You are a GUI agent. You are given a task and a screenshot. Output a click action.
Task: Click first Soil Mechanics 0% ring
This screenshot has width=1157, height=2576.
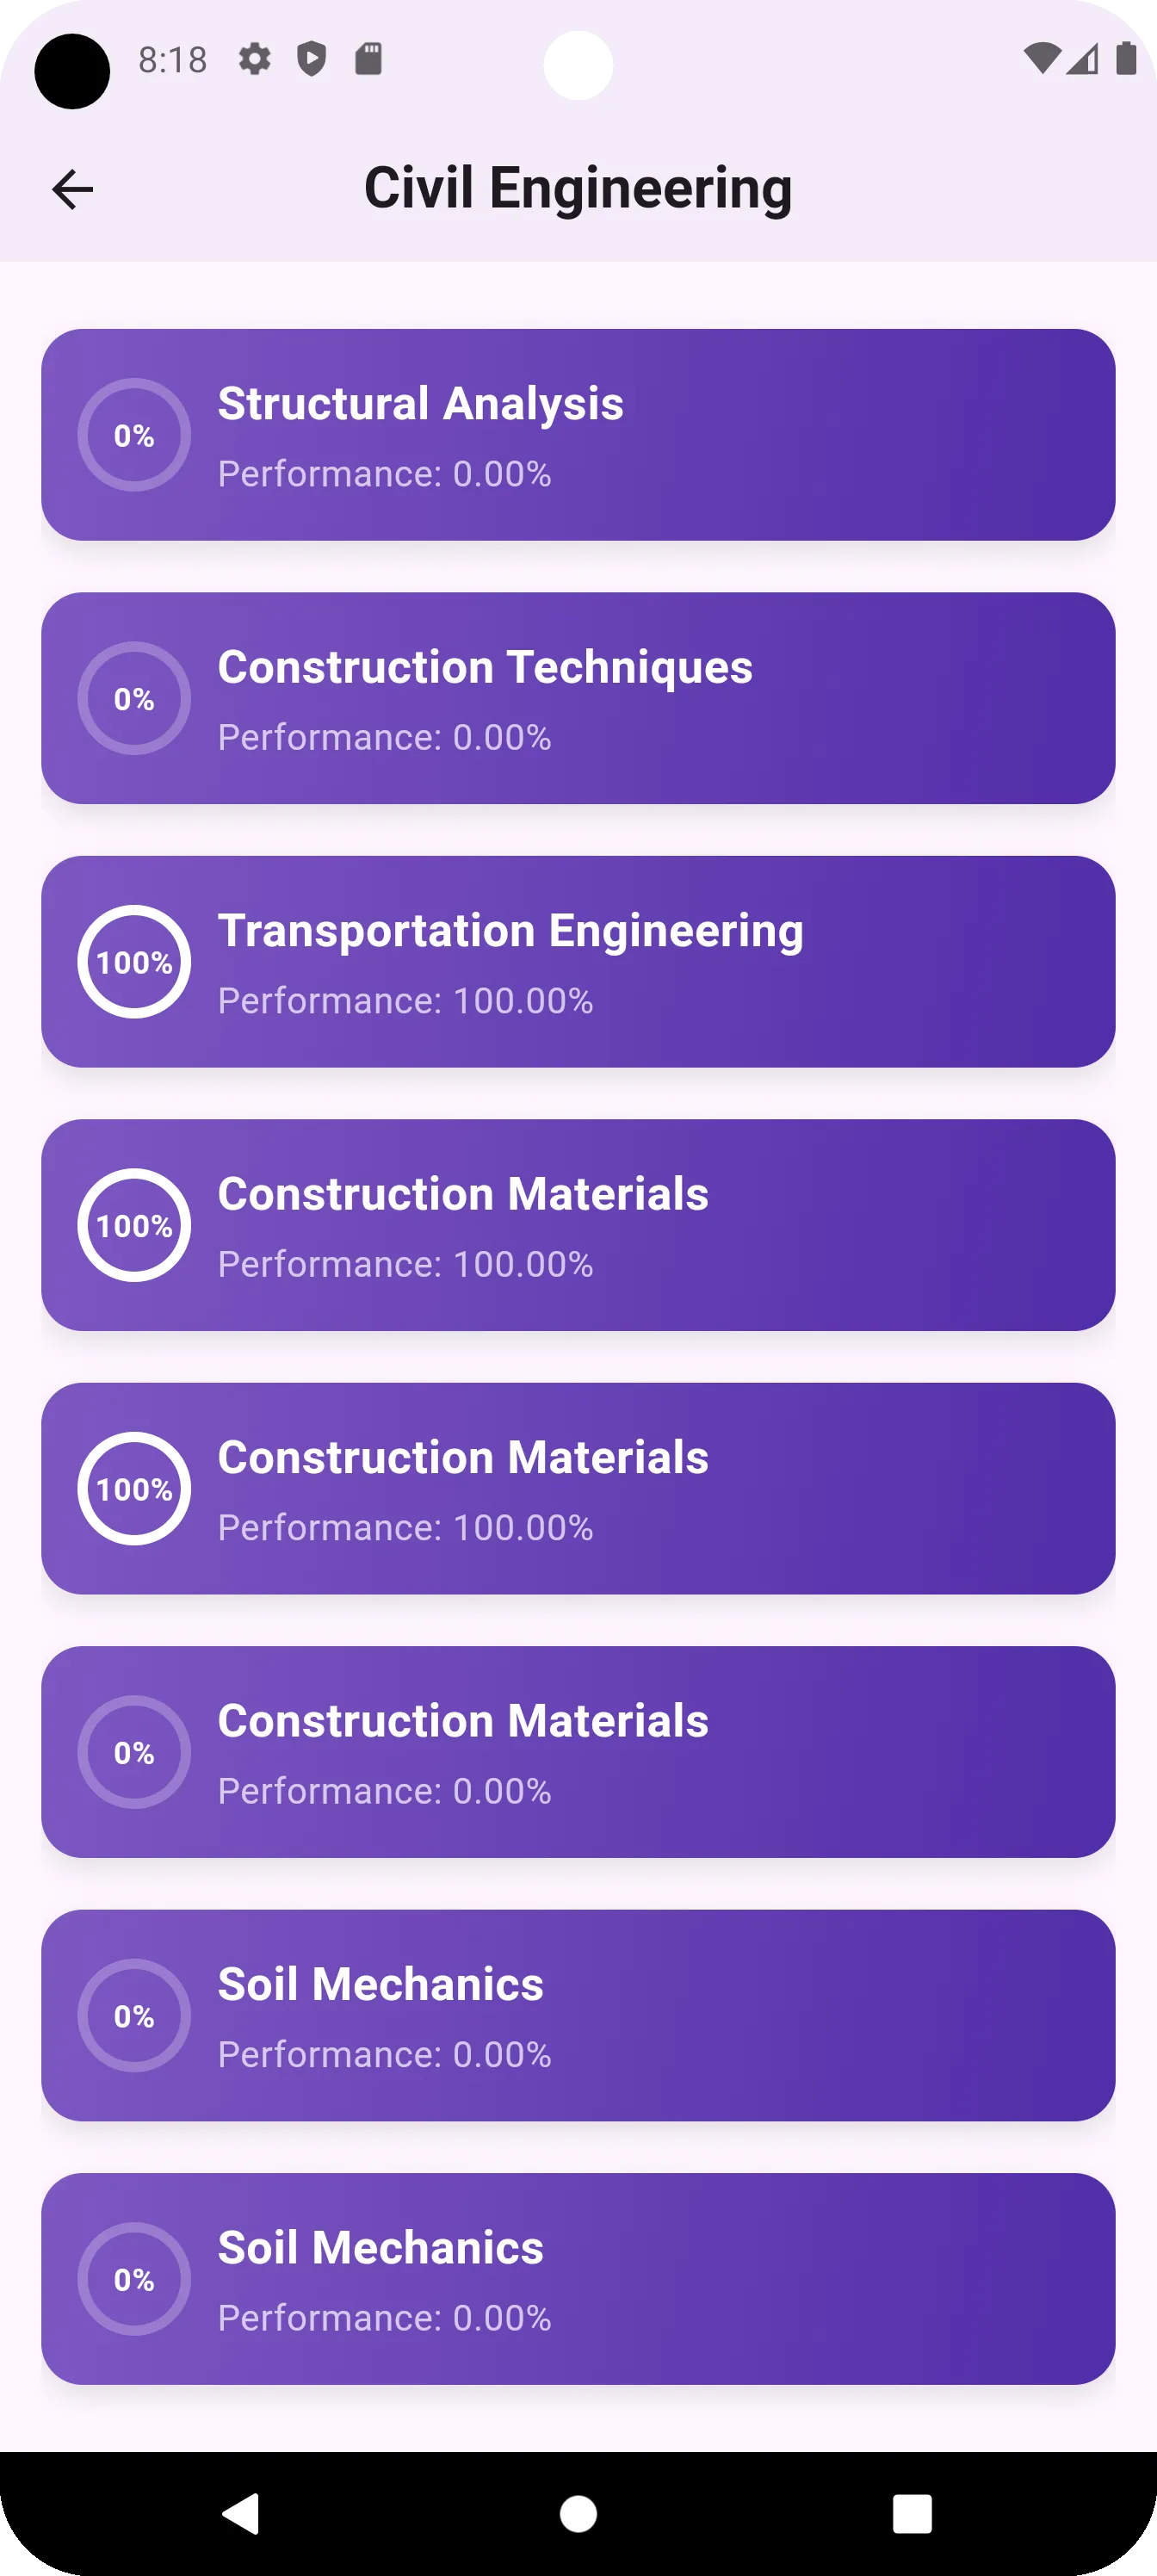pos(134,2016)
